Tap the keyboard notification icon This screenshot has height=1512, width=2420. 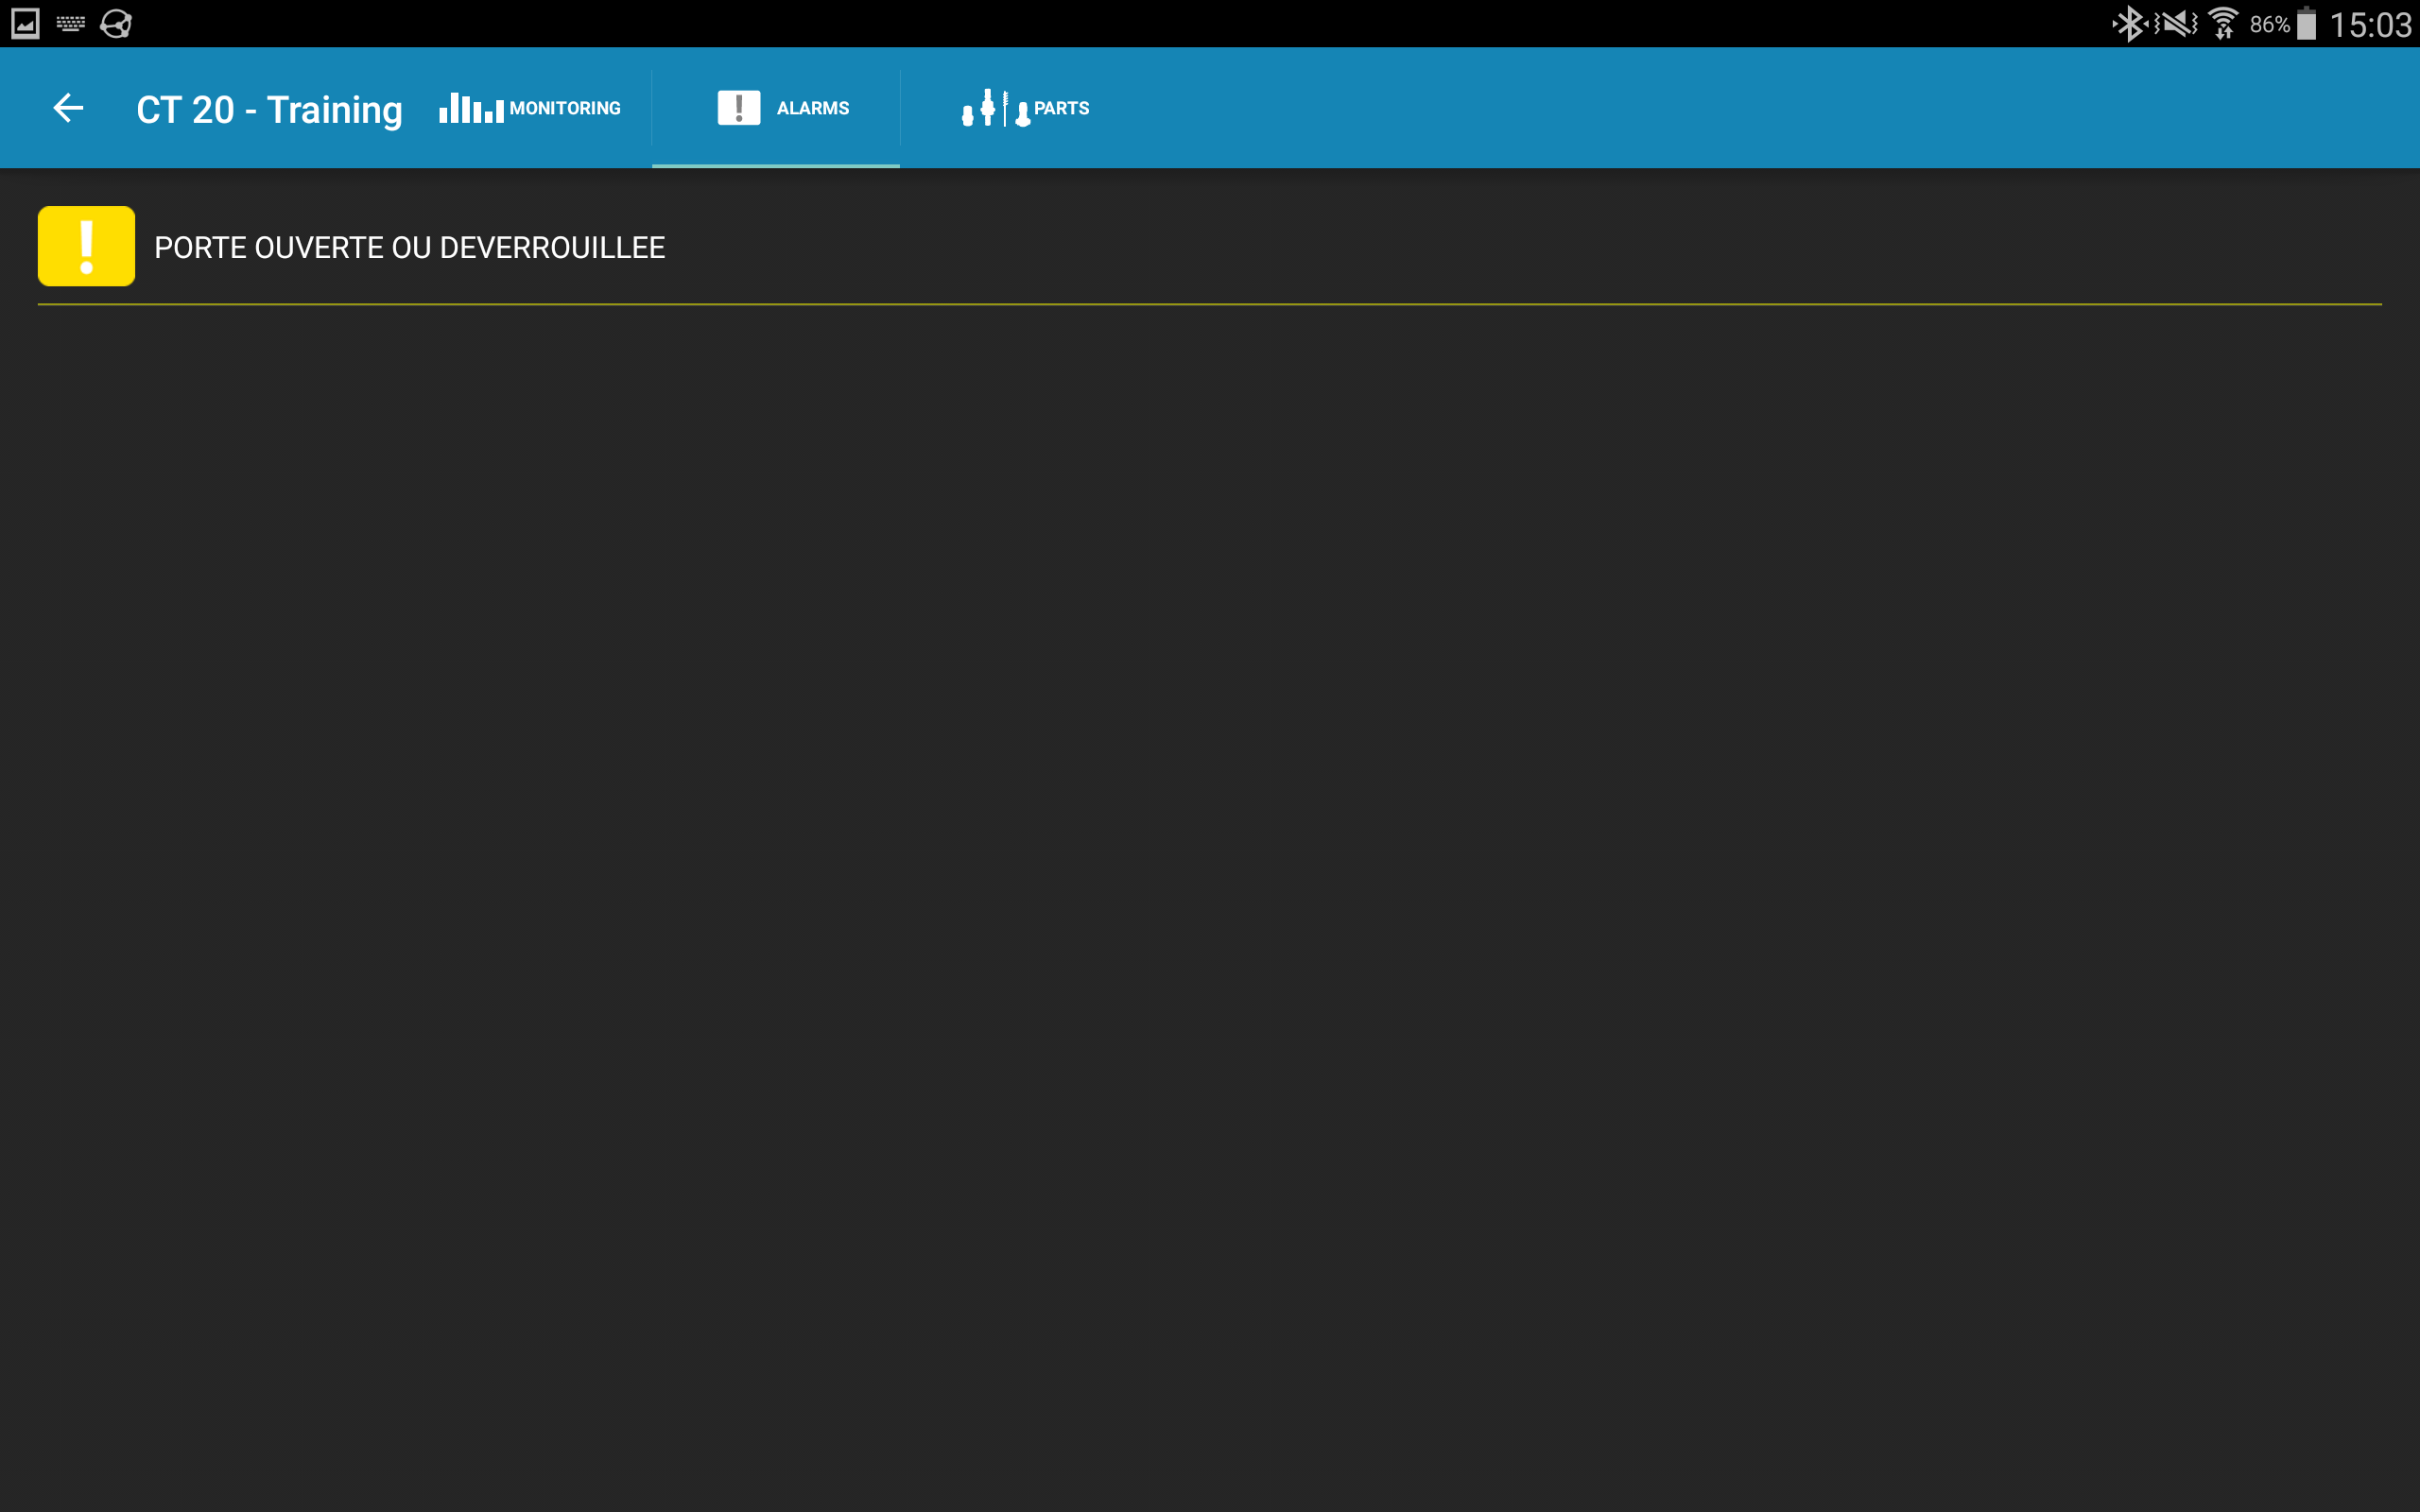point(70,24)
